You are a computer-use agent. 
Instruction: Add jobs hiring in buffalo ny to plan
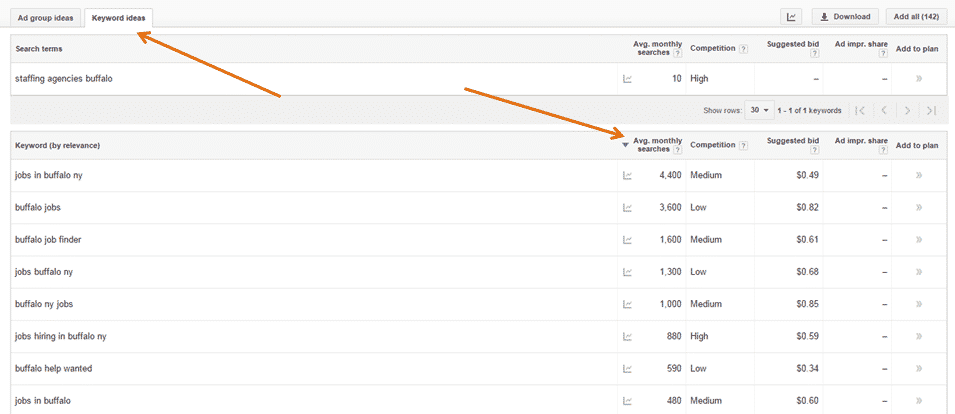918,336
